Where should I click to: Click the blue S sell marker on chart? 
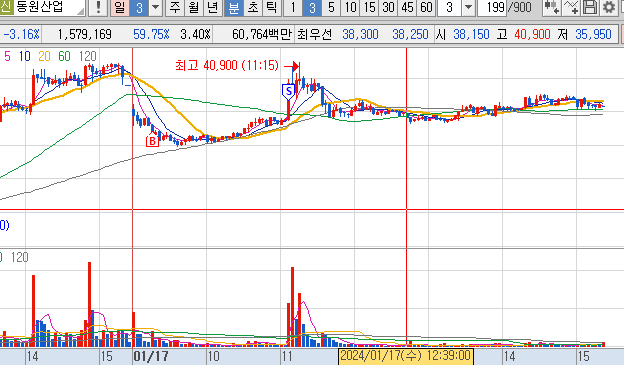pyautogui.click(x=289, y=92)
